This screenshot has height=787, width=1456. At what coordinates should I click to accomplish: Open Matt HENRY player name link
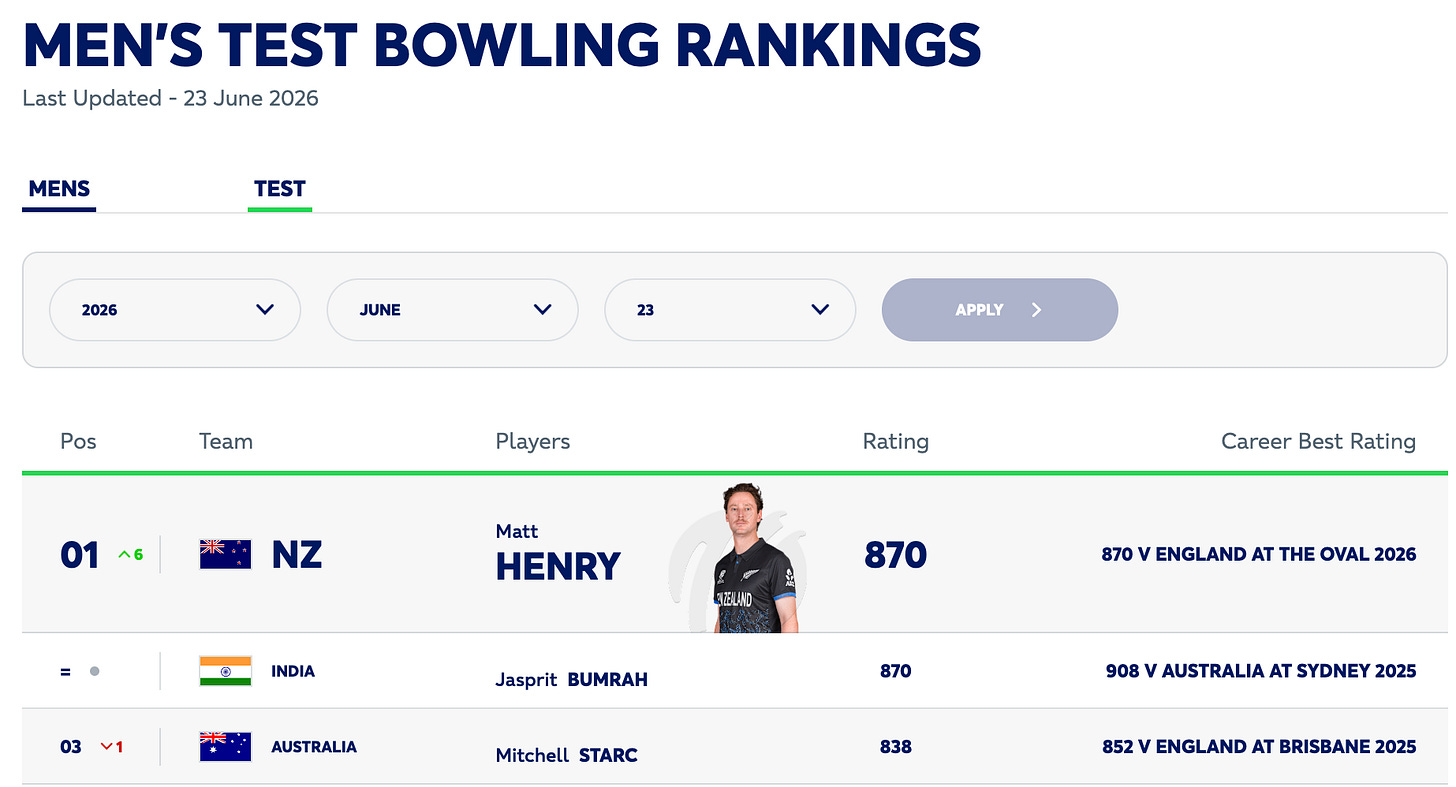click(558, 553)
